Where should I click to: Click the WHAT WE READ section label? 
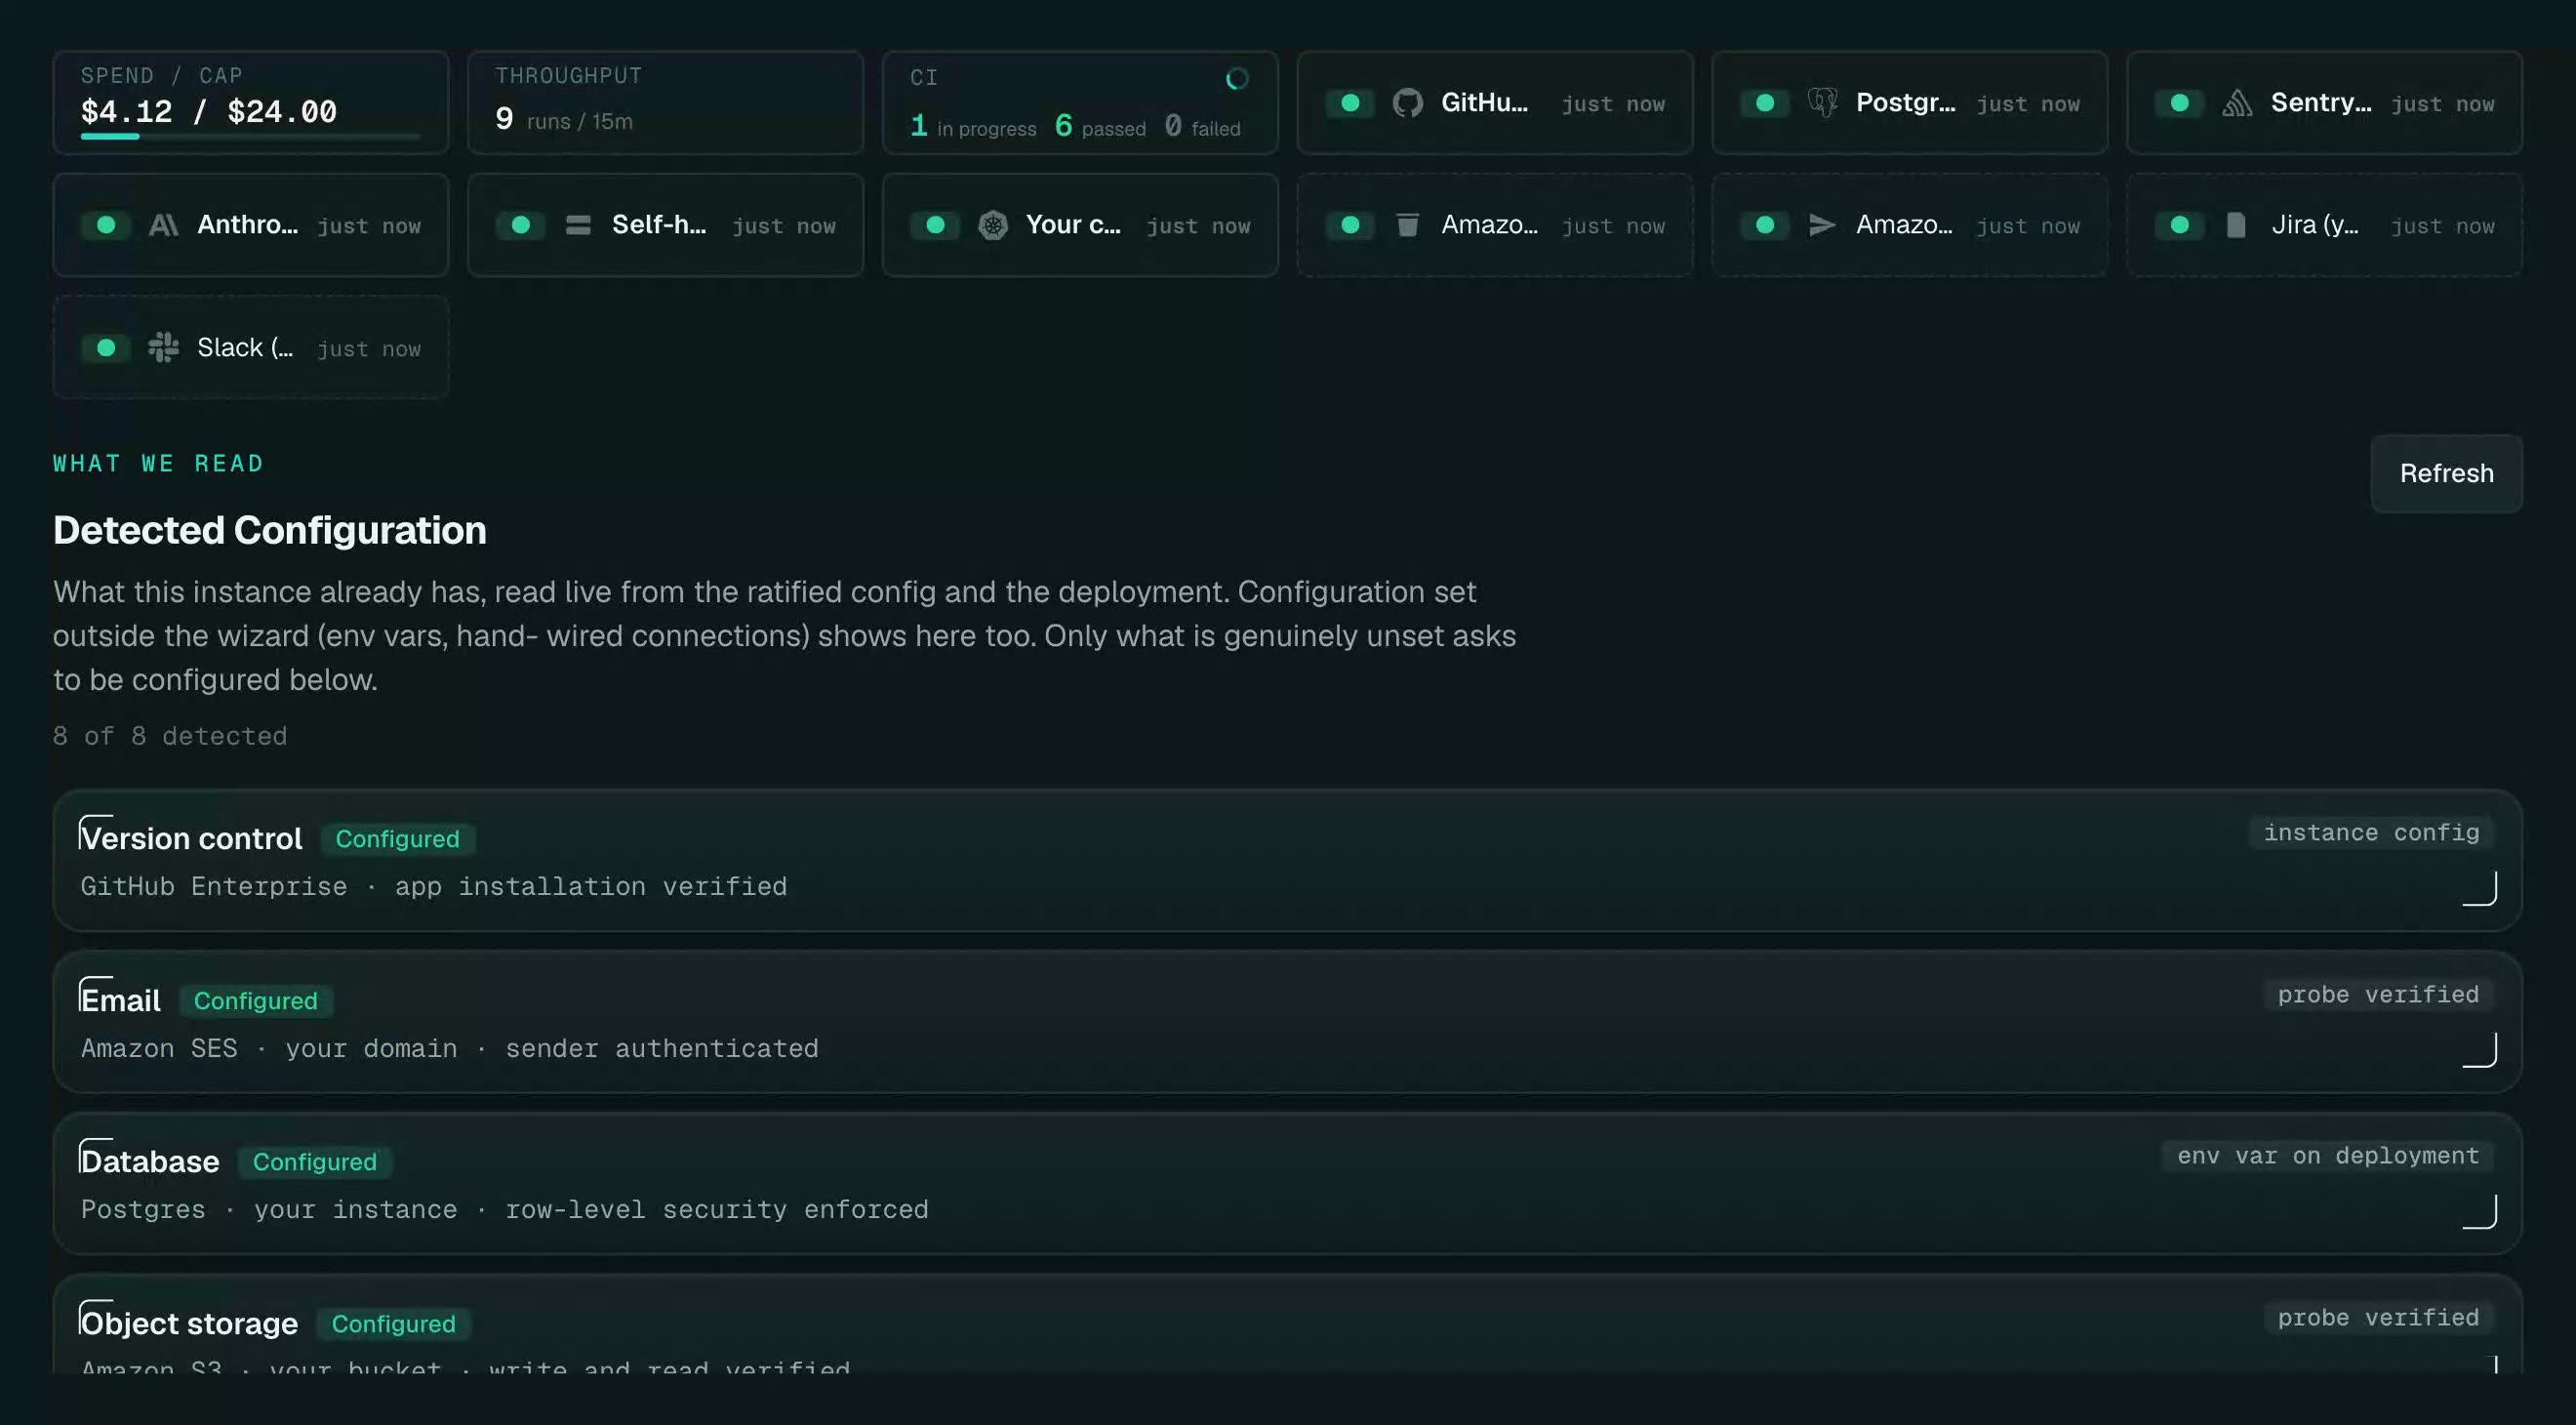[x=158, y=463]
